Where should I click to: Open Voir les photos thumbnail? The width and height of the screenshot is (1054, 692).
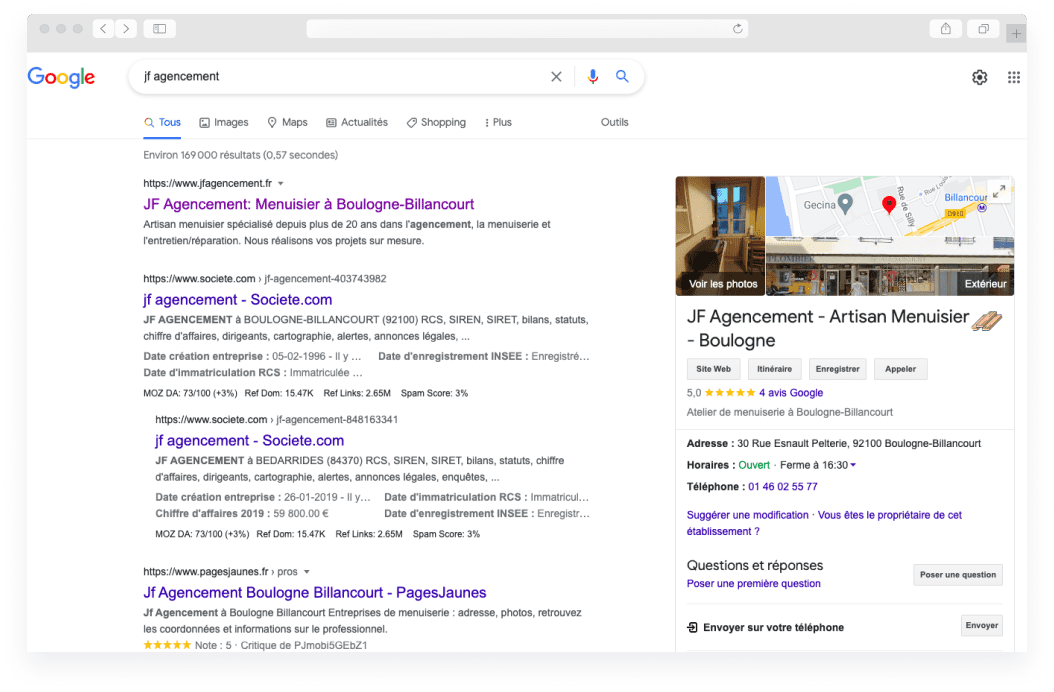pyautogui.click(x=720, y=236)
